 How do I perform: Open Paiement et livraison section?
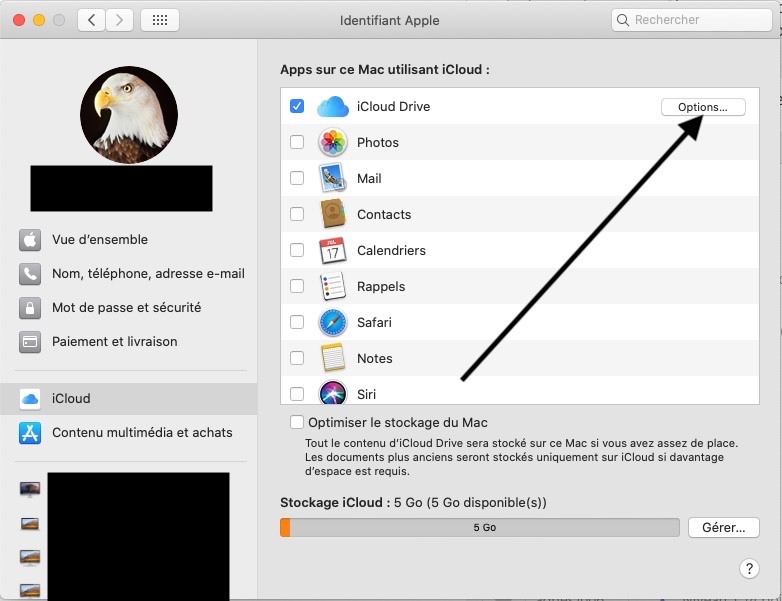129,342
